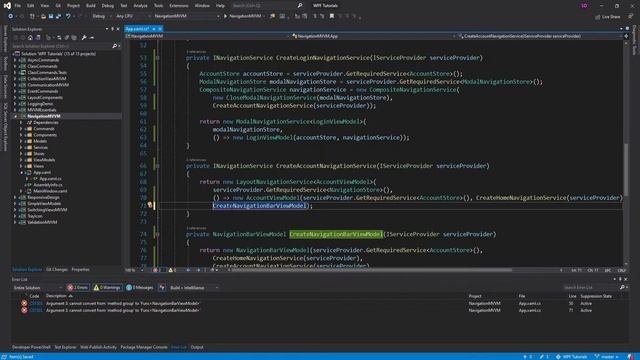Image resolution: width=640 pixels, height=360 pixels.
Task: Click the Save All icon in the toolbar
Action: coord(58,16)
